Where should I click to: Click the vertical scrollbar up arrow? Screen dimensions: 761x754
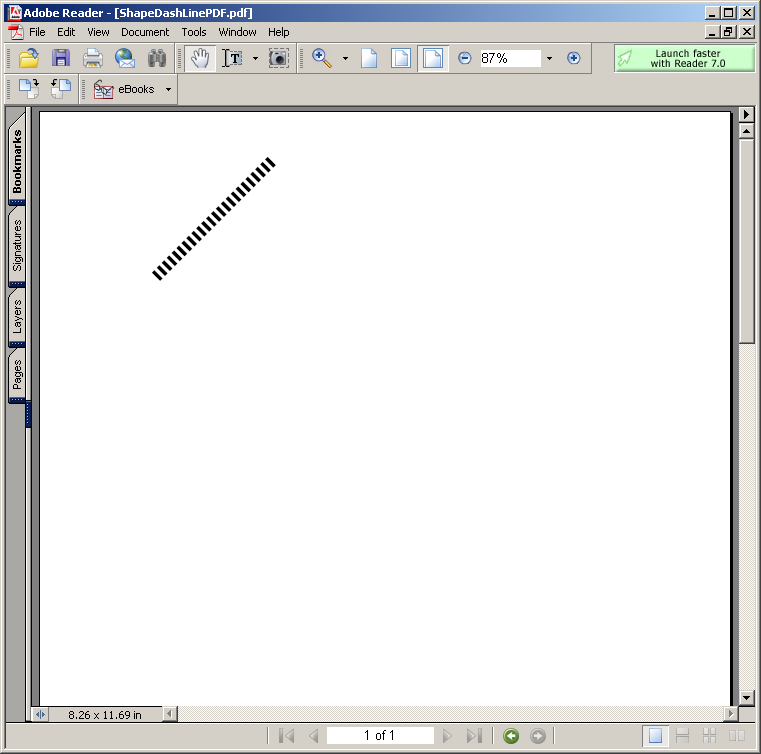[746, 131]
